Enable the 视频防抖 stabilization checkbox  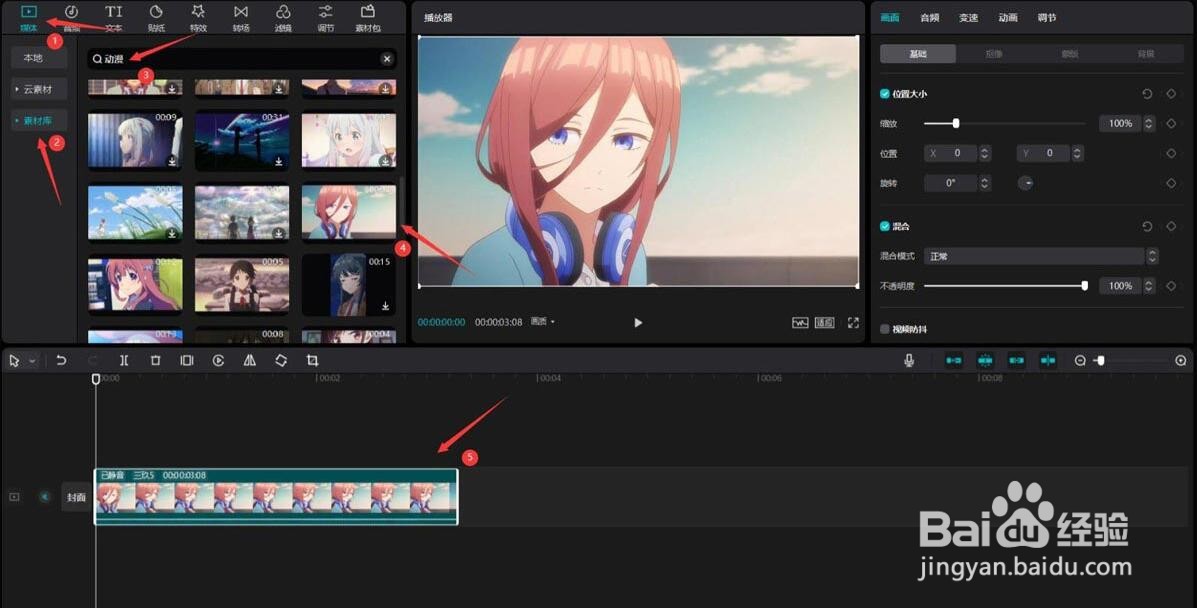(x=885, y=329)
